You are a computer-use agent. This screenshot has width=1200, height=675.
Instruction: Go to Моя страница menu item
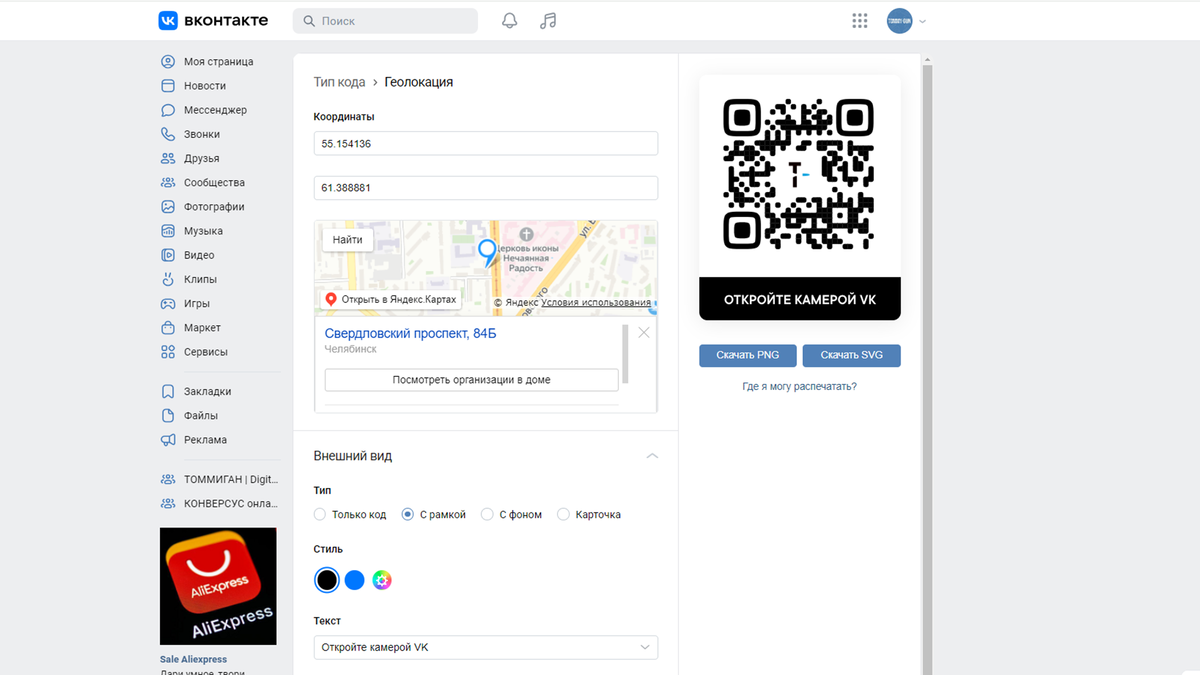point(218,62)
